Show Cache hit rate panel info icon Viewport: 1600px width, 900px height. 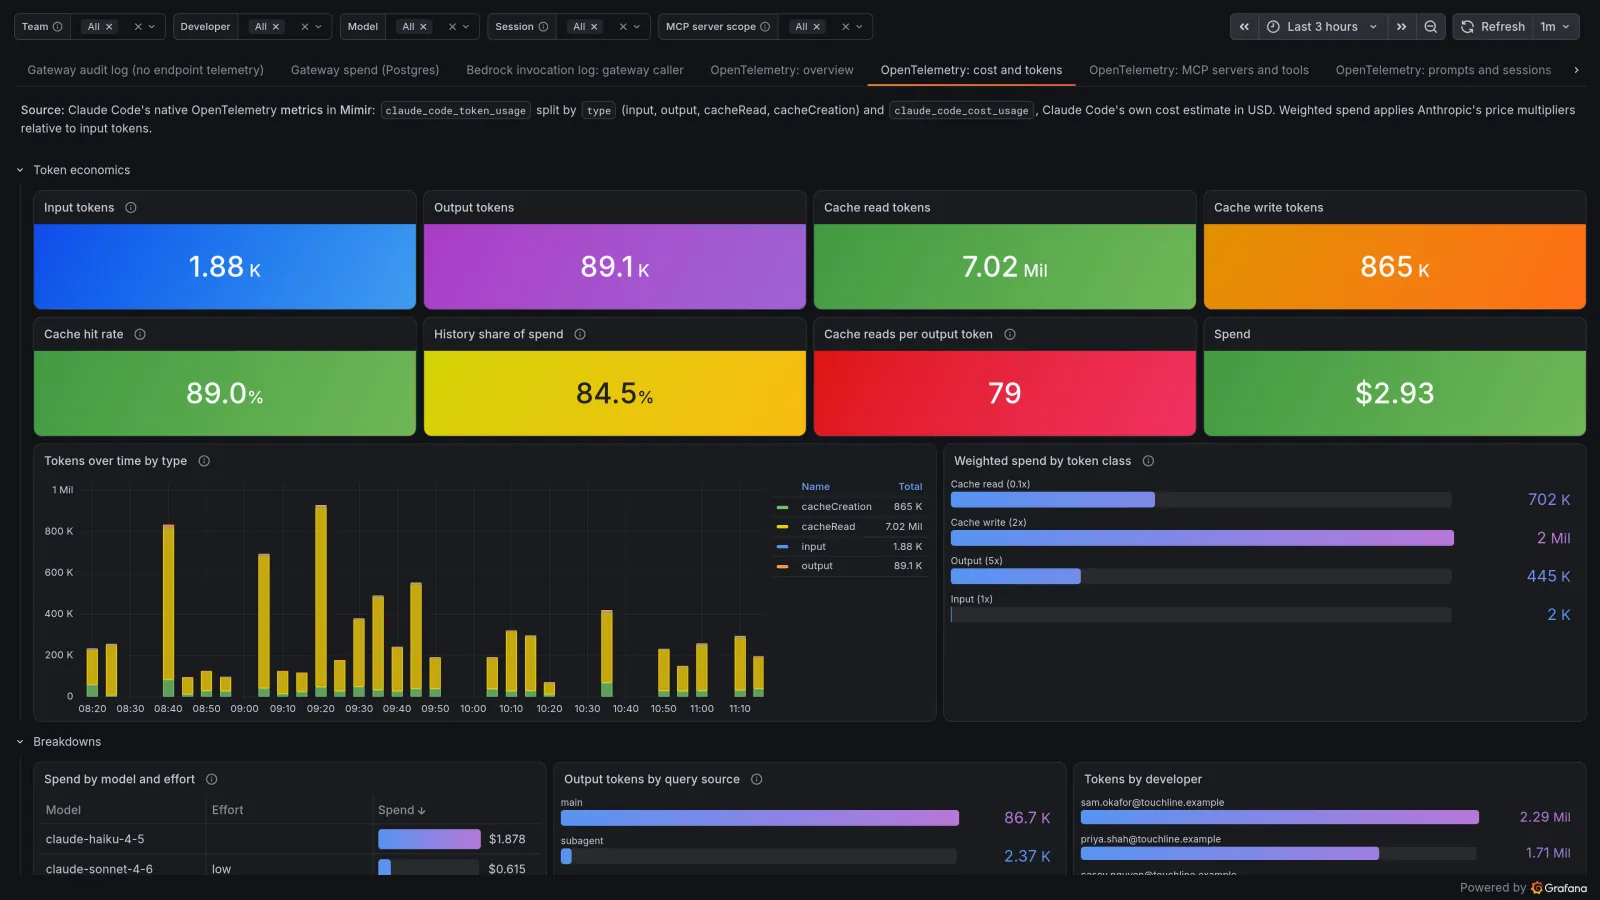point(140,335)
